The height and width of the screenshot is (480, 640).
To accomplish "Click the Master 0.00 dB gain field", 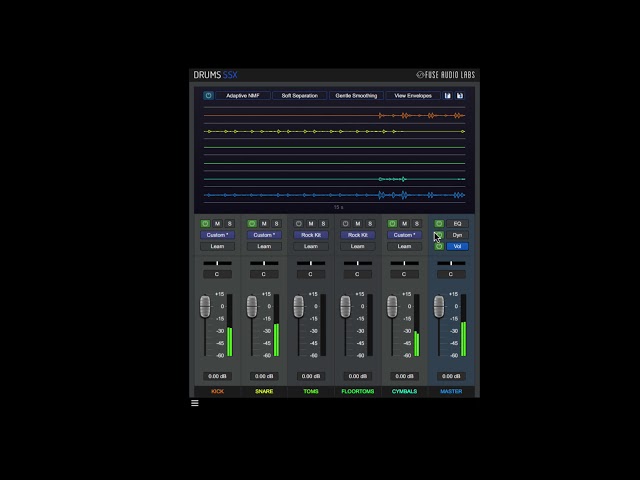I will (x=451, y=376).
